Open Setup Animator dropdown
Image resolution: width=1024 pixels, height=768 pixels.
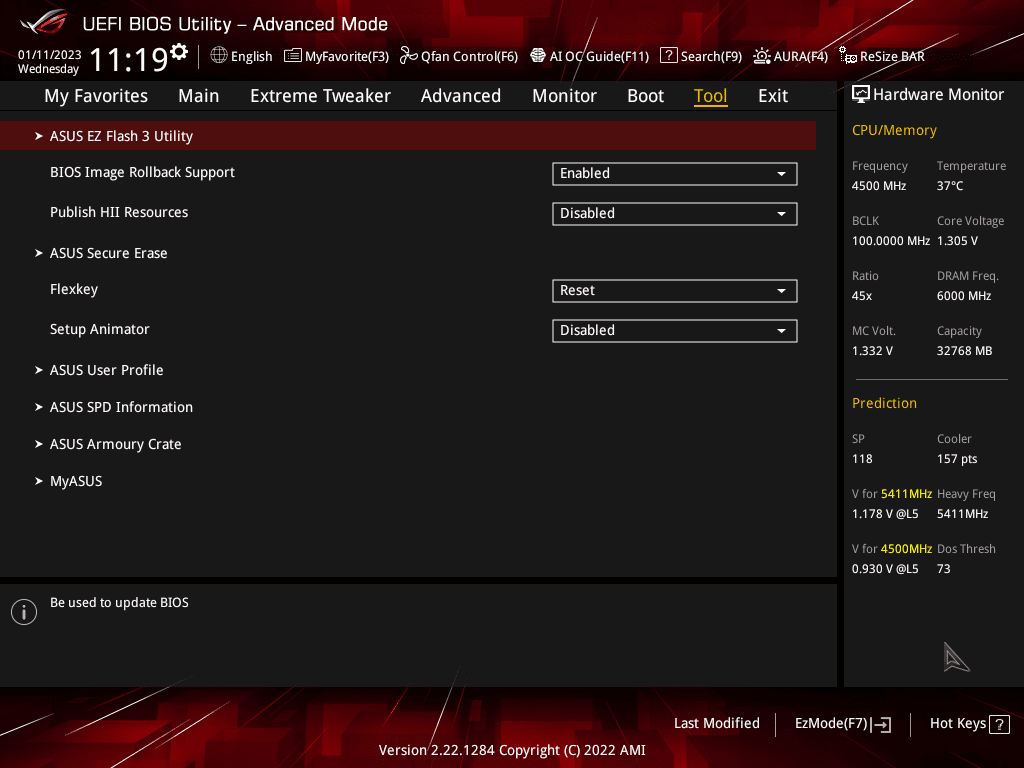(x=675, y=330)
